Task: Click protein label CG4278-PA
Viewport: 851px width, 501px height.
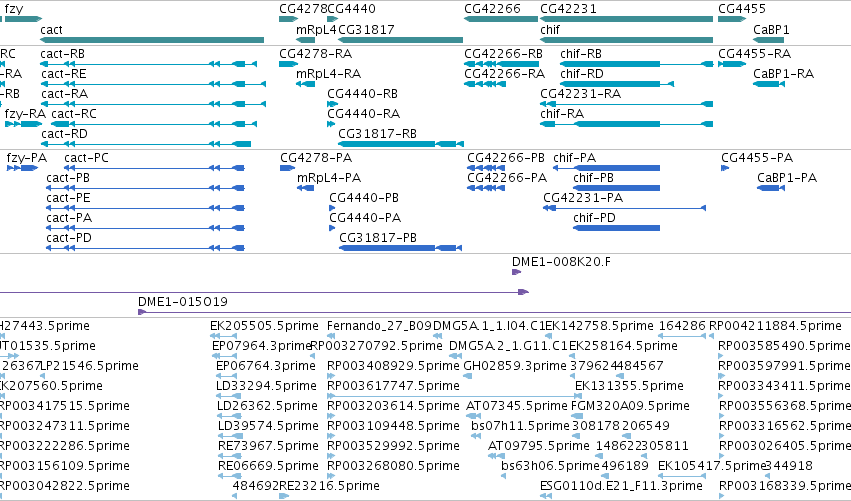Action: coord(316,158)
